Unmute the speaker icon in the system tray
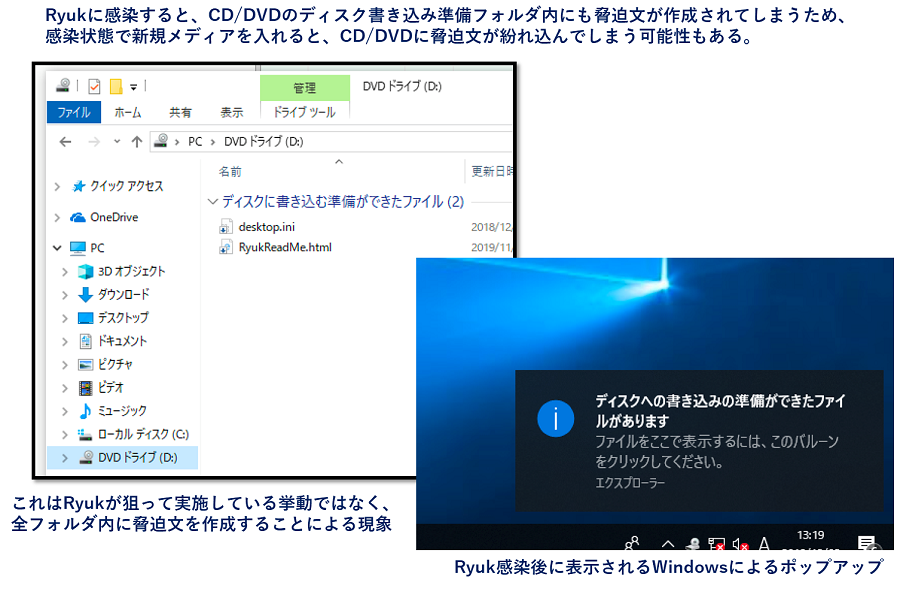Image resolution: width=900 pixels, height=589 pixels. [x=739, y=543]
